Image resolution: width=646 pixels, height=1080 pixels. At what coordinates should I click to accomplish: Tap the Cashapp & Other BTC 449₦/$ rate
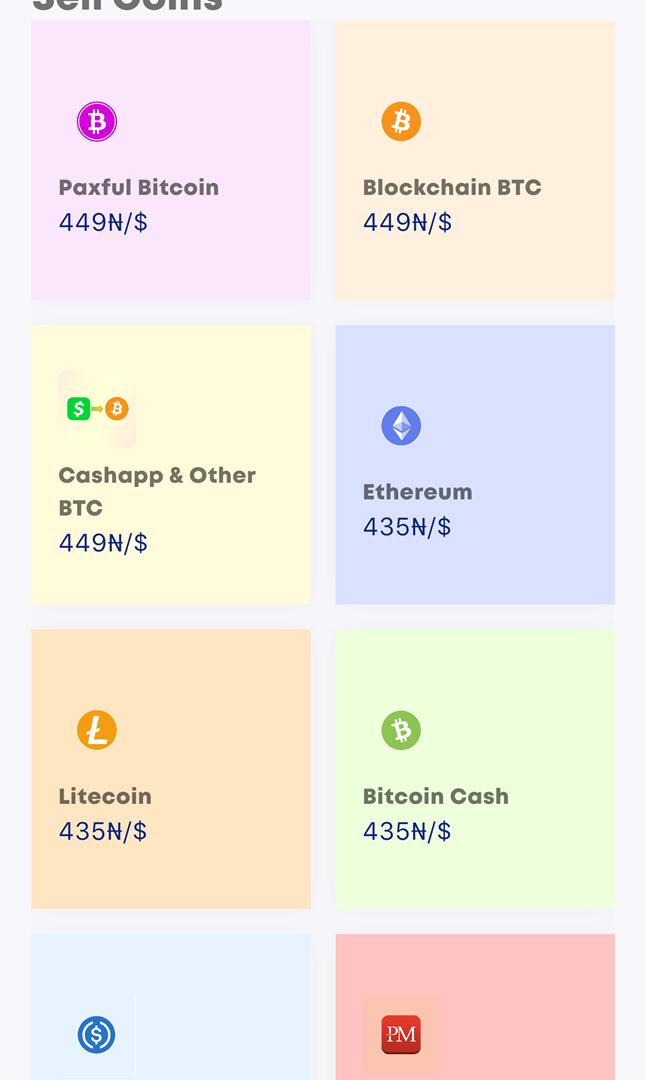[x=103, y=543]
